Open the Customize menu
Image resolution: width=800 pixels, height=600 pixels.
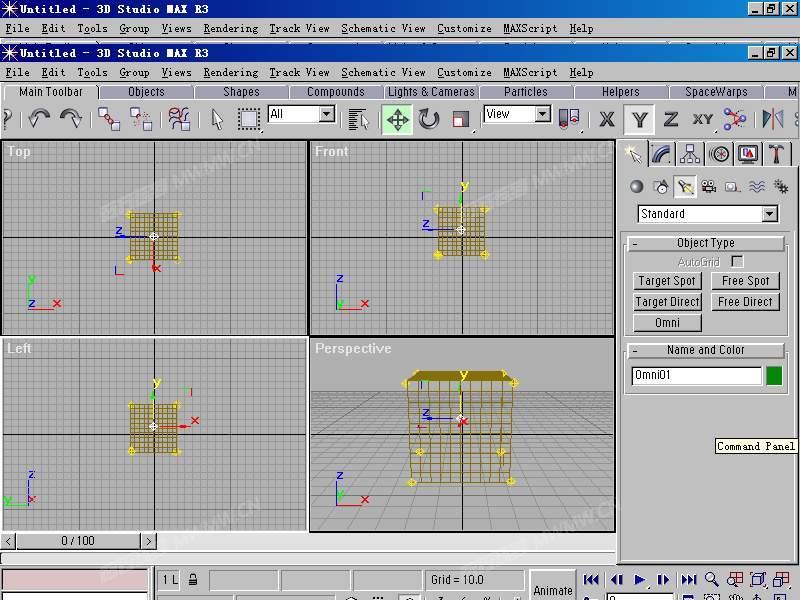point(464,72)
